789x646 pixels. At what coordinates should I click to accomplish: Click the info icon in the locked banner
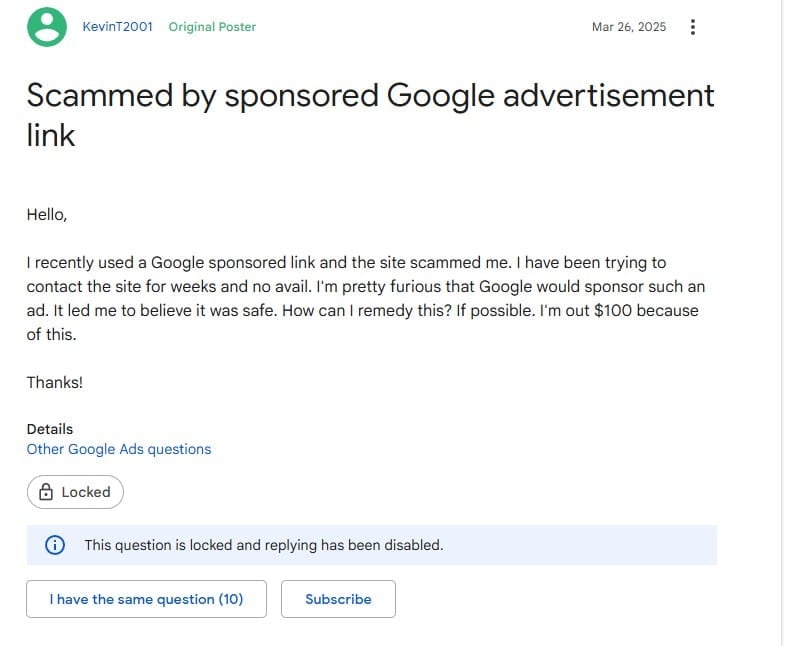click(55, 545)
